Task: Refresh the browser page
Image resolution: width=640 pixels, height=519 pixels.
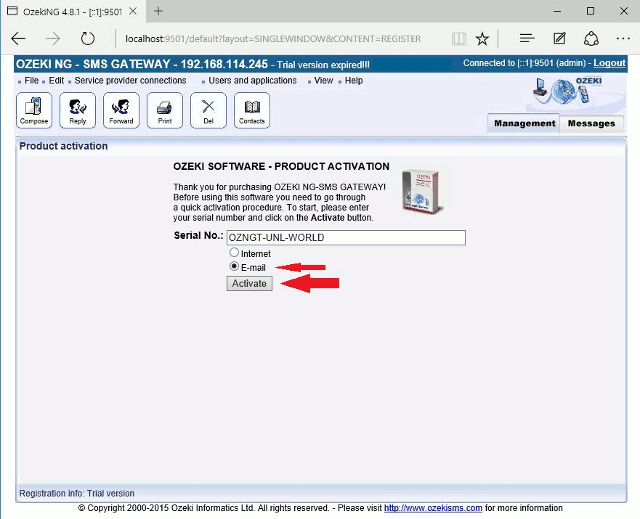Action: (x=87, y=39)
